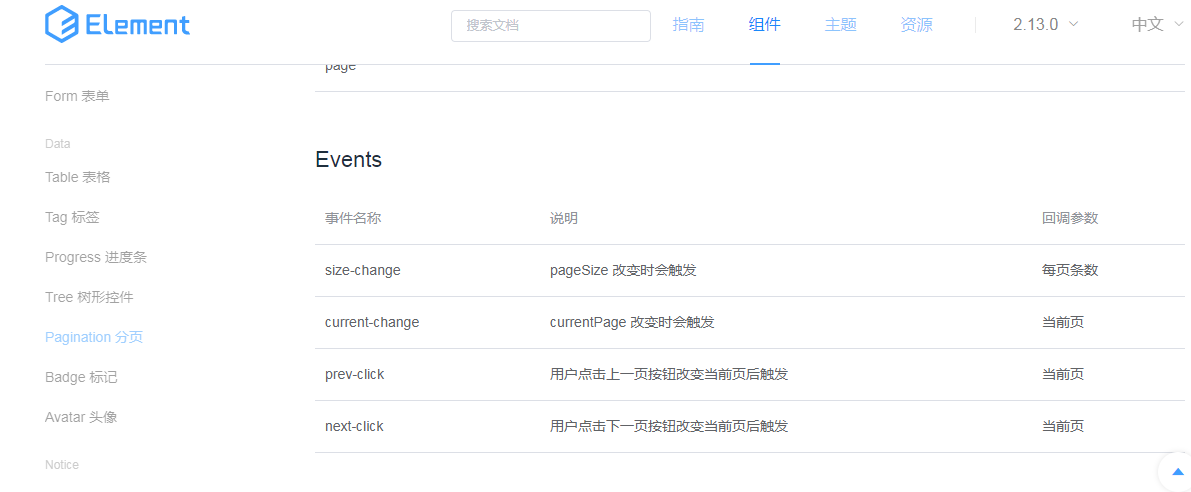The height and width of the screenshot is (492, 1191).
Task: Click the size-change event name
Action: 362,270
